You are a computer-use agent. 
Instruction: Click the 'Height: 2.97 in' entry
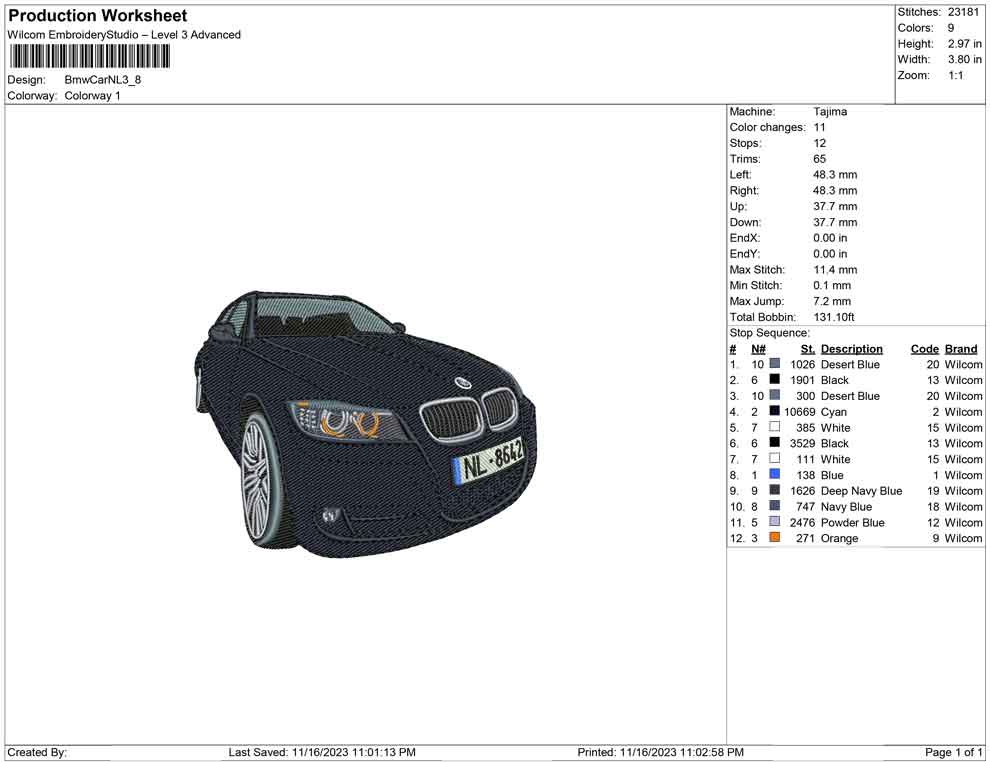pos(939,44)
